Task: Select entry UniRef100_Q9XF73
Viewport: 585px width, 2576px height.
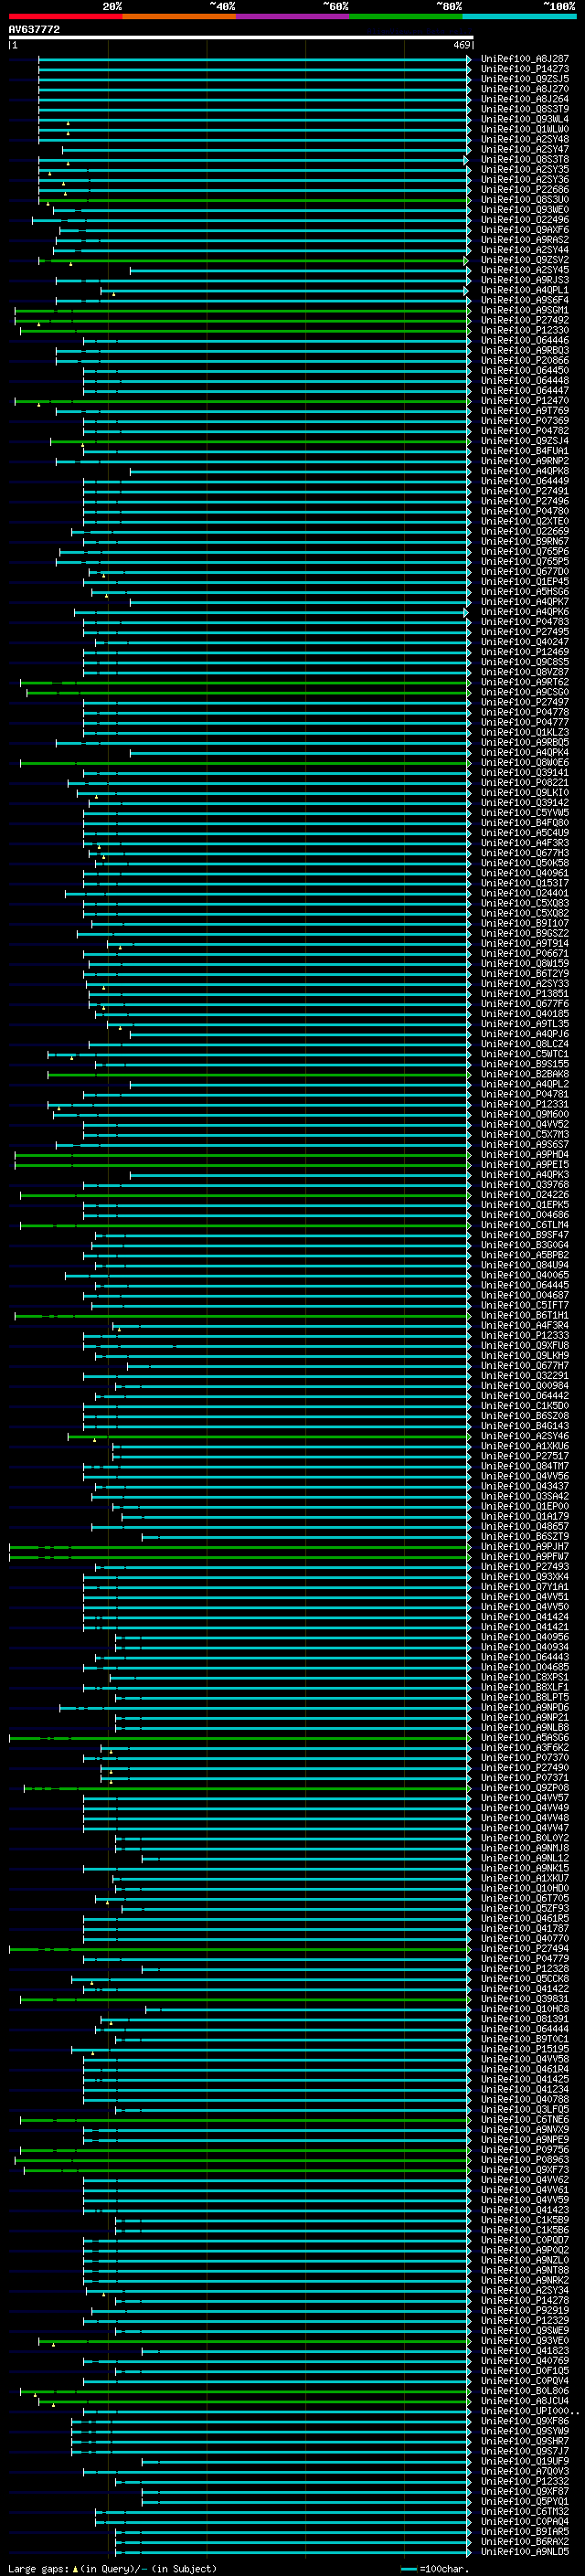Action: coord(525,2169)
